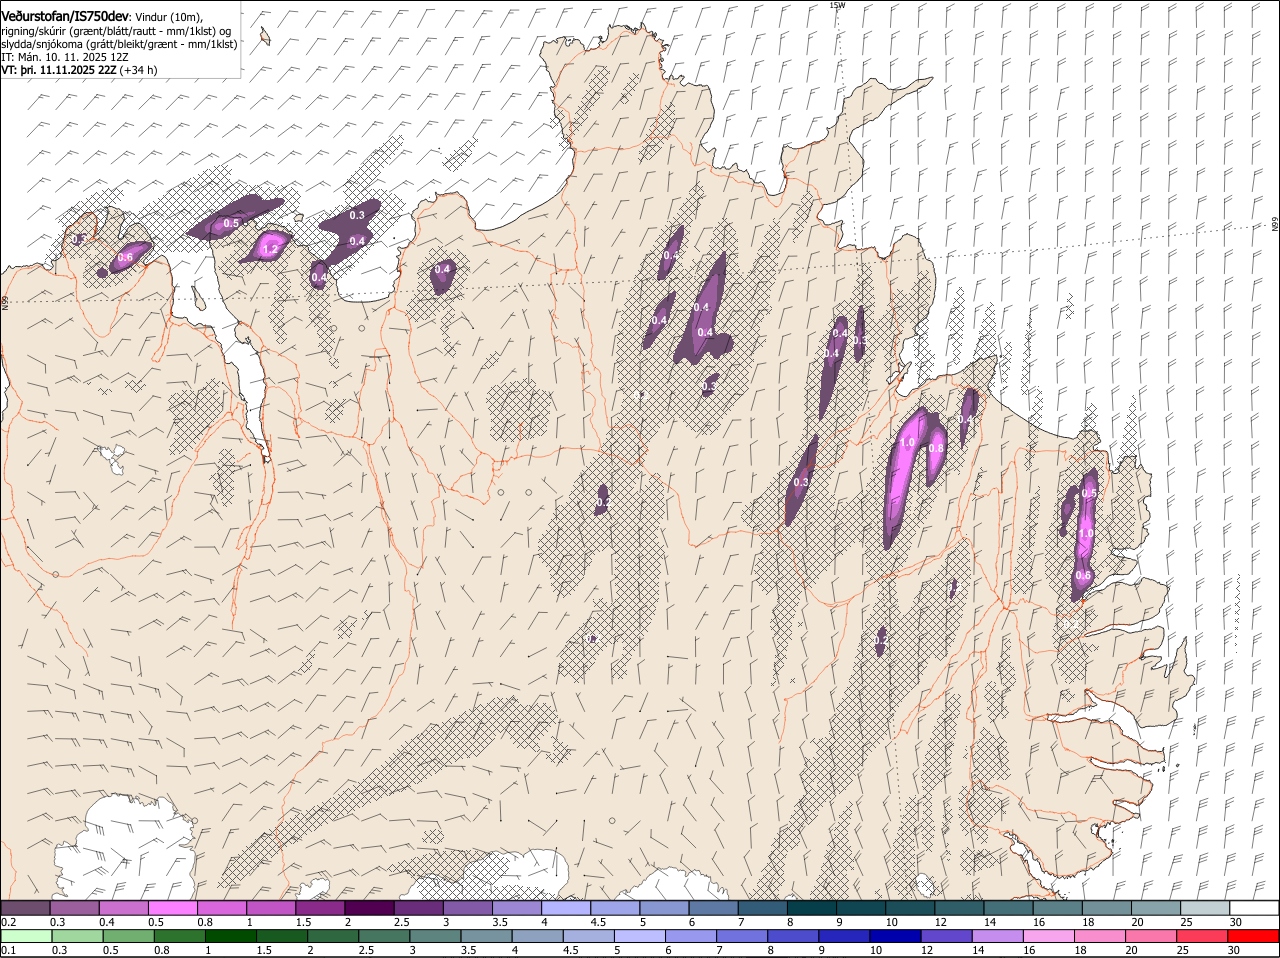Select the 0.8–1 swatch in upper legend
This screenshot has width=1280, height=958.
[x=221, y=908]
